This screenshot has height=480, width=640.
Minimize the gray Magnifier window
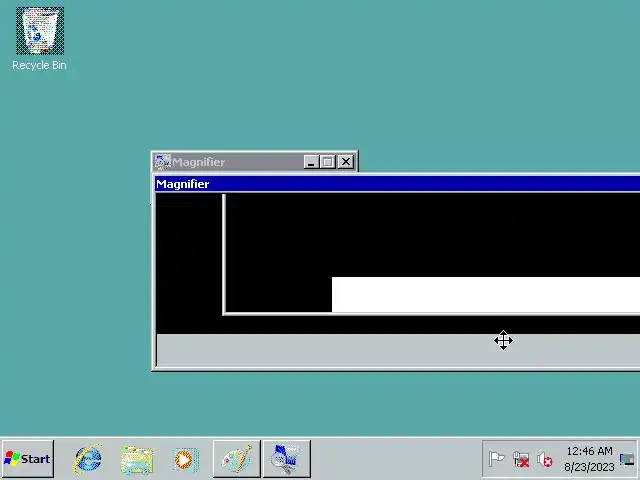coord(311,162)
